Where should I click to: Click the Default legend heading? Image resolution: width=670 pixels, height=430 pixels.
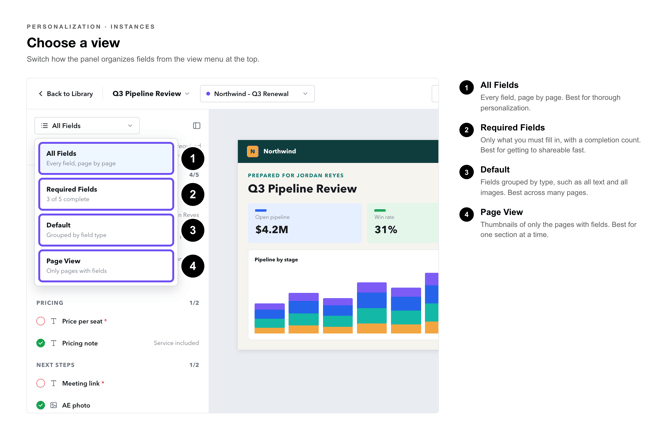click(x=495, y=170)
